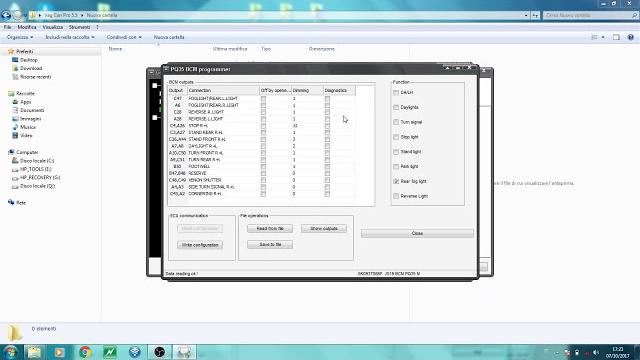Click the Explorer back arrow button
The image size is (640, 360).
6,15
